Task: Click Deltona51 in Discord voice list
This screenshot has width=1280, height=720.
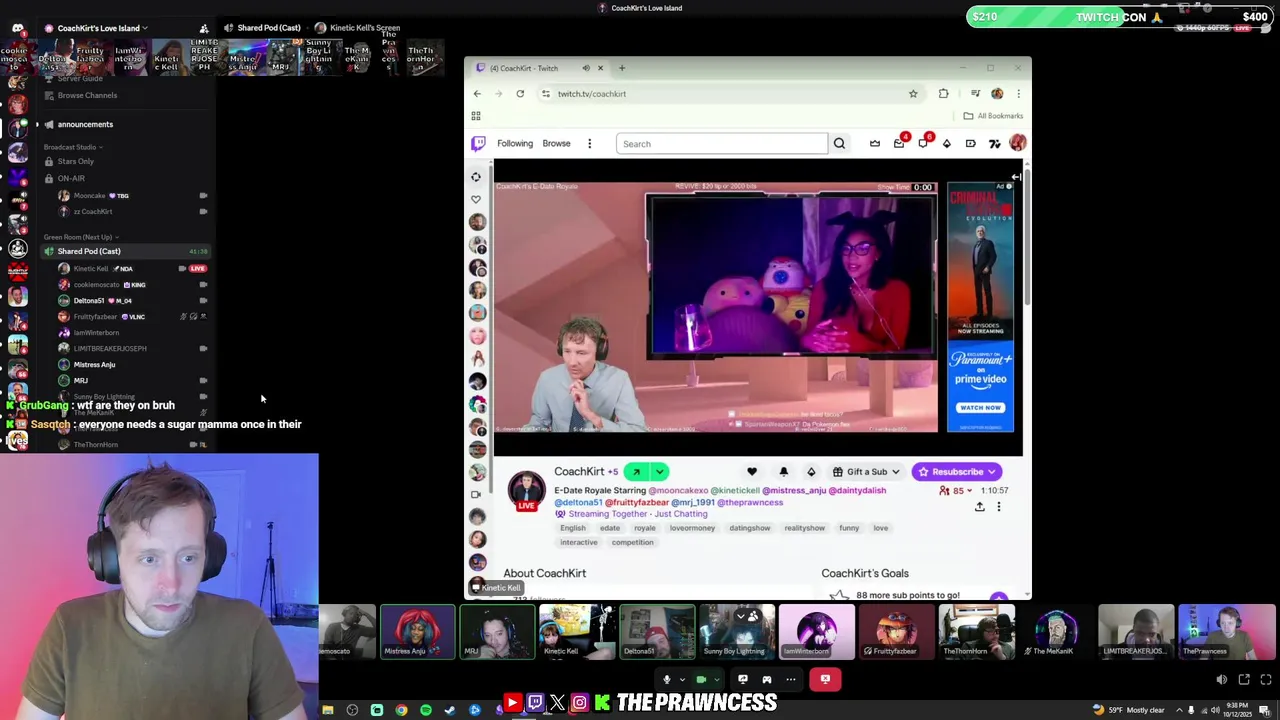Action: tap(88, 300)
